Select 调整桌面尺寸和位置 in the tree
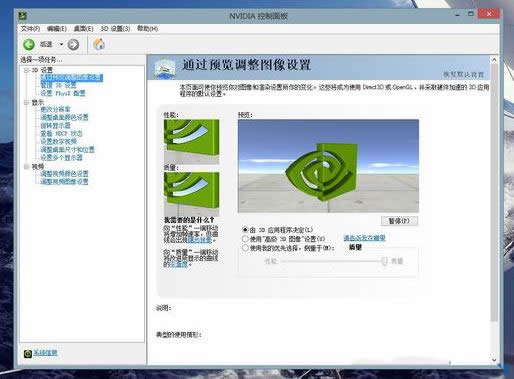Image resolution: width=514 pixels, height=379 pixels. point(67,149)
